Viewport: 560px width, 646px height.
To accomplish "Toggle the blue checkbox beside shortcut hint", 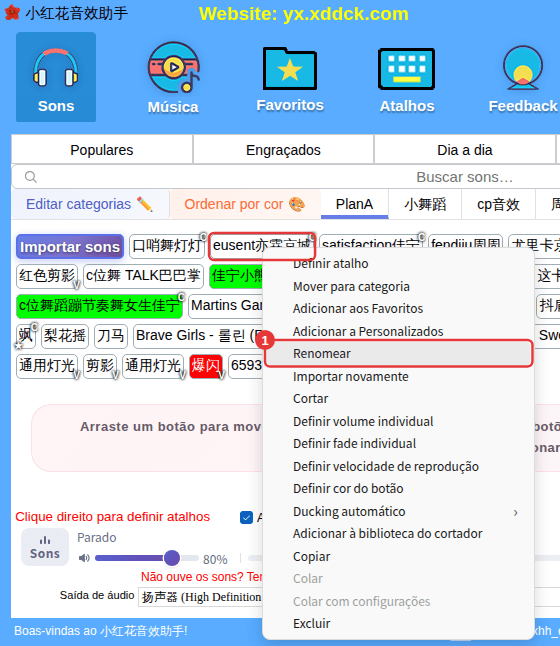I will 246,517.
